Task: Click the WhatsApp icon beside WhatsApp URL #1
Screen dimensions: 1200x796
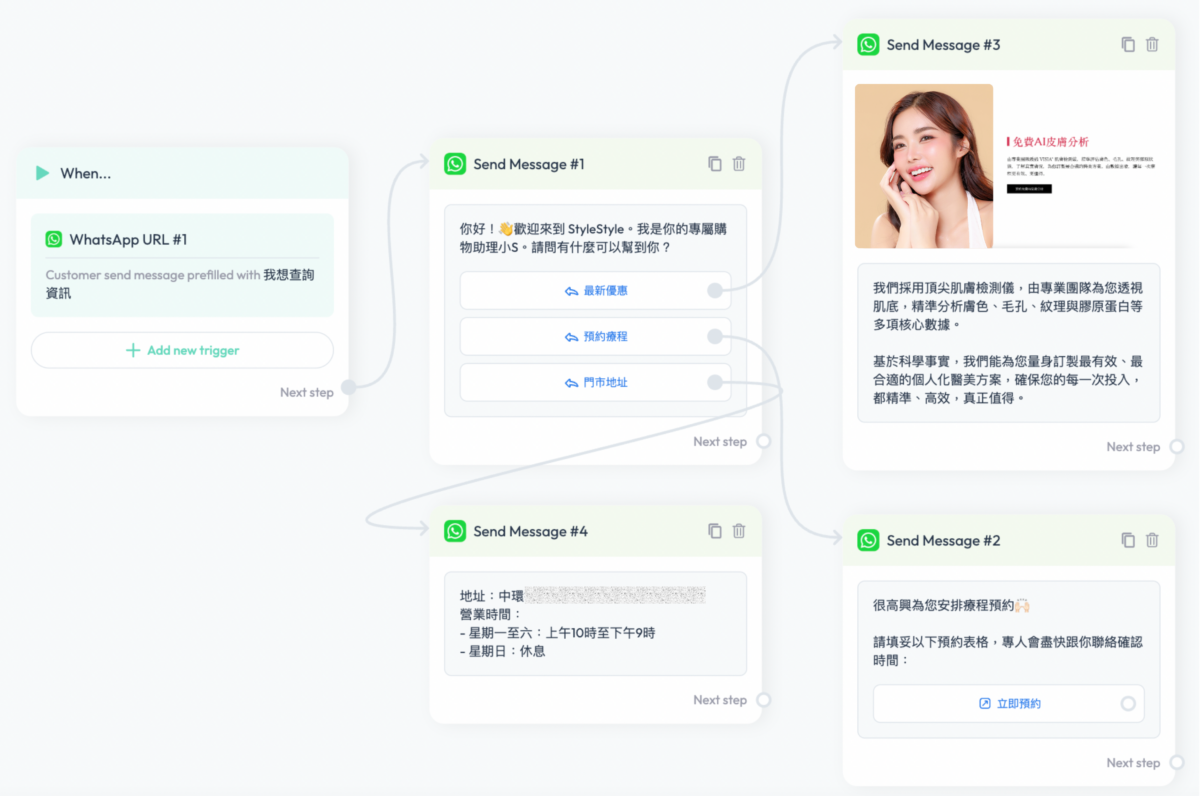Action: click(53, 239)
